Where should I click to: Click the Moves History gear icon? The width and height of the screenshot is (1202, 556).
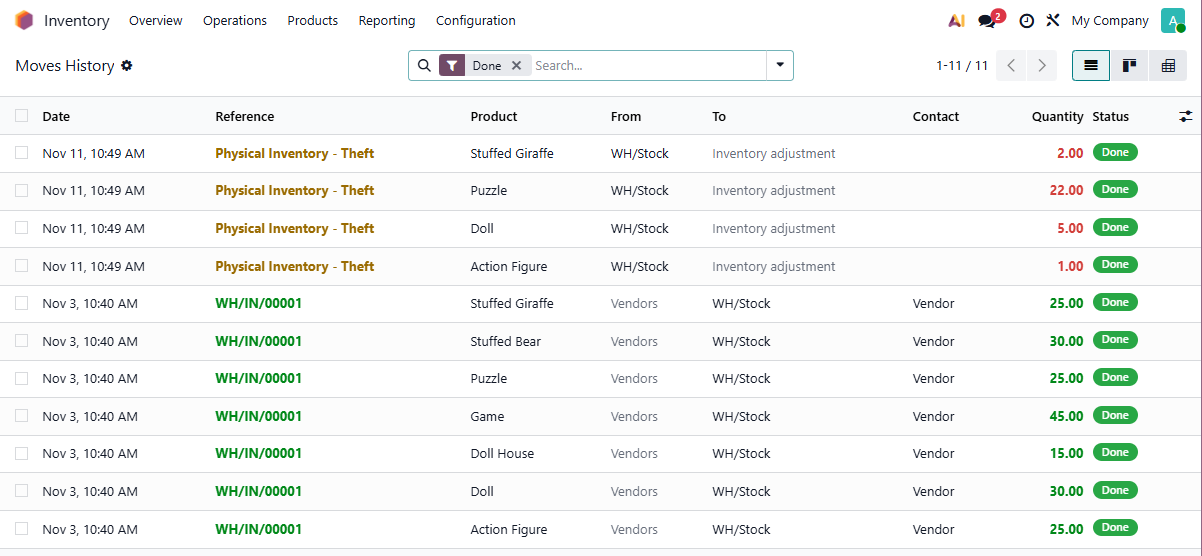[127, 66]
